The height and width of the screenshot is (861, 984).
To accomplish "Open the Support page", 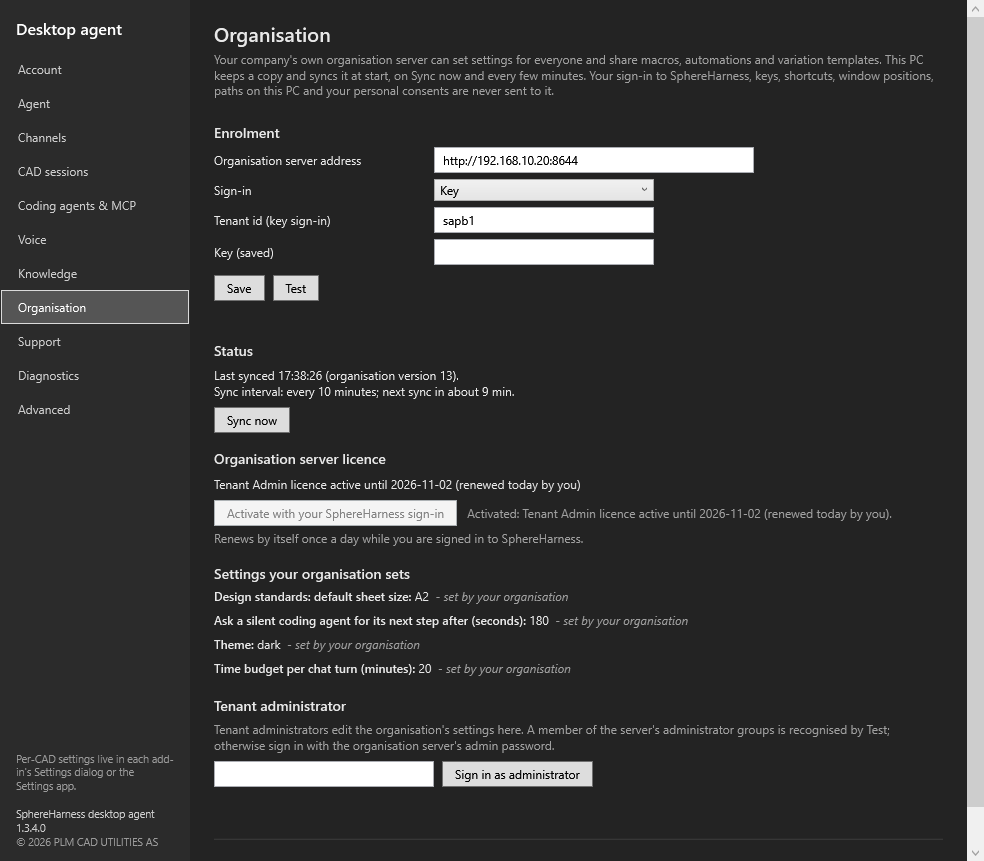I will click(95, 341).
